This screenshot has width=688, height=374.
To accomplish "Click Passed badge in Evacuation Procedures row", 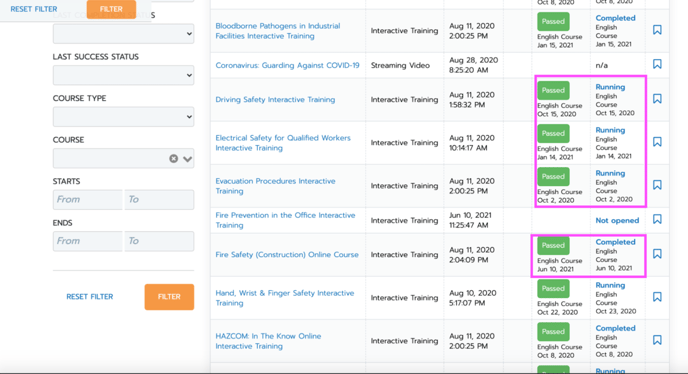I will (x=553, y=176).
